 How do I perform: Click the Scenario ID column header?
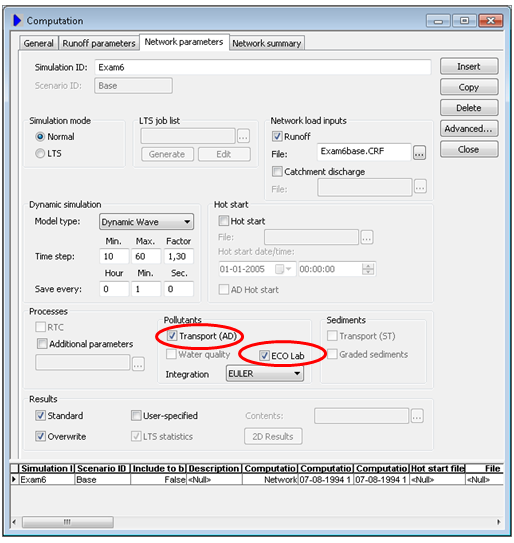pyautogui.click(x=103, y=469)
